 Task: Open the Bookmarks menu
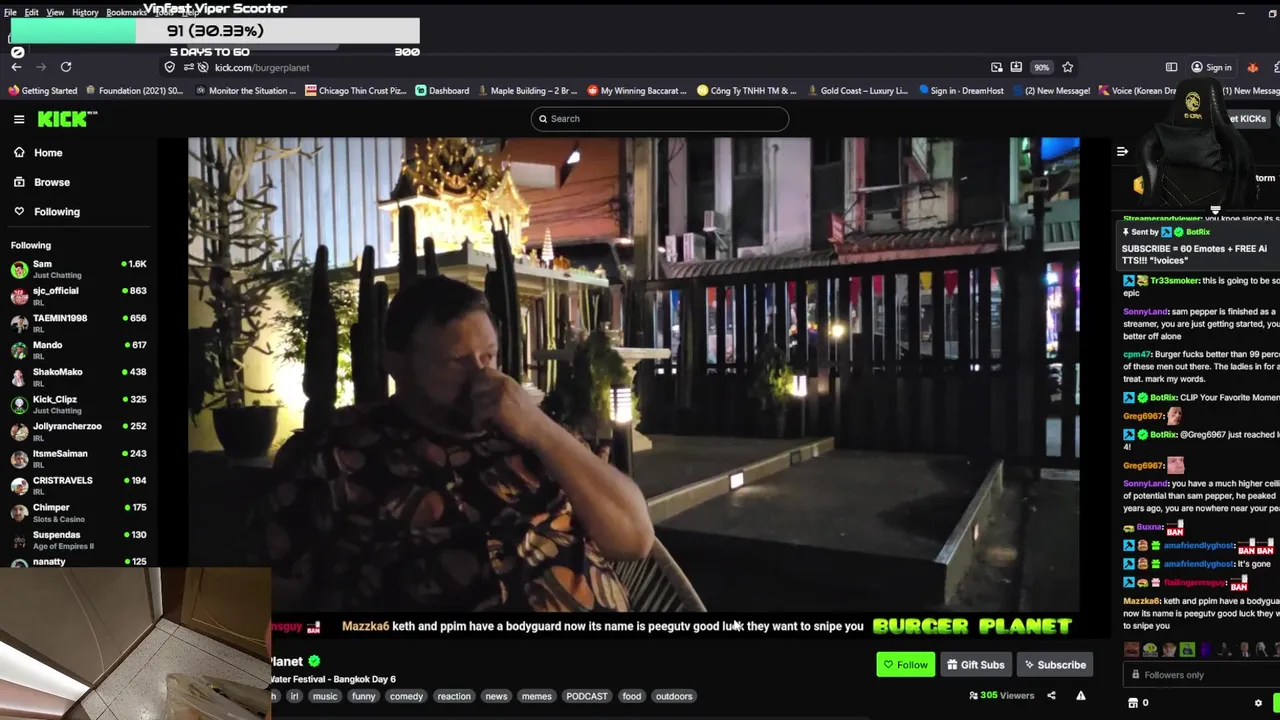point(127,12)
